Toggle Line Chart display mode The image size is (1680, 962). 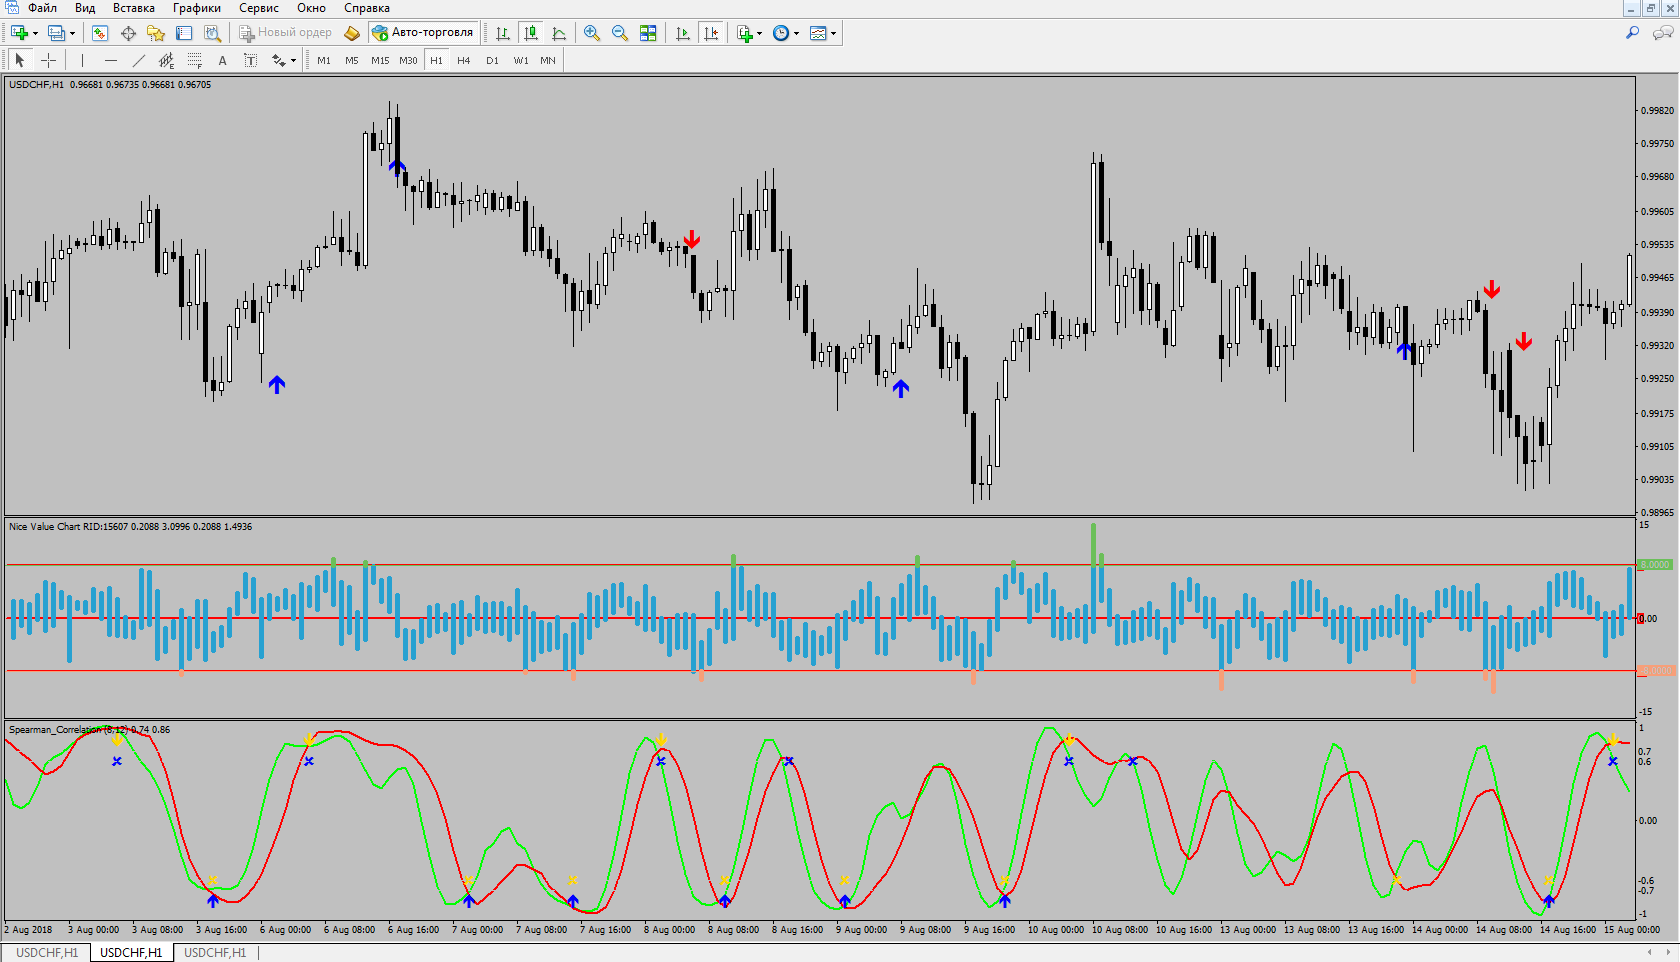tap(559, 33)
